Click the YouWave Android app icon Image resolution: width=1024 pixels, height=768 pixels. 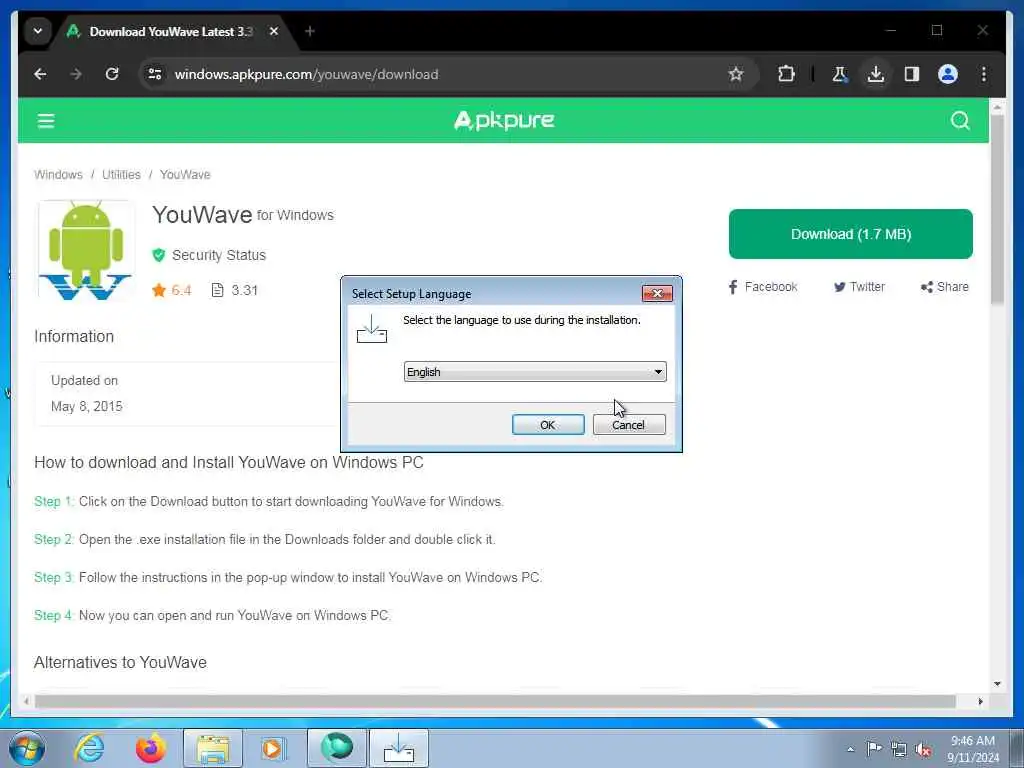coord(86,251)
